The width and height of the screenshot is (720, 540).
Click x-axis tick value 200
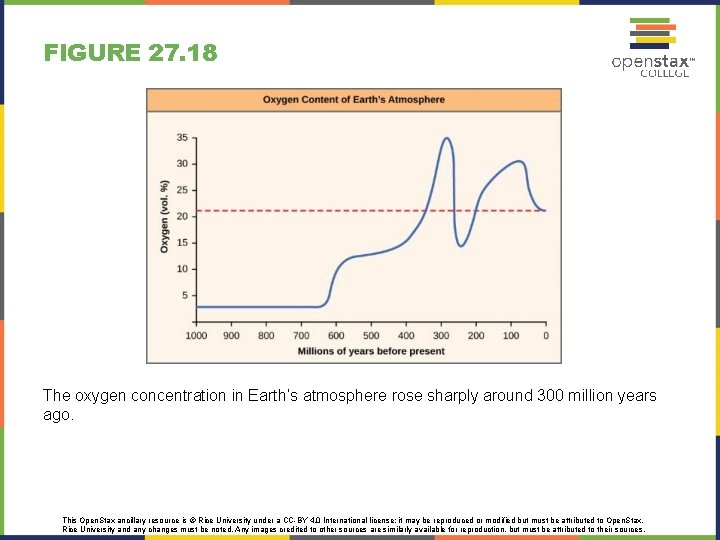pyautogui.click(x=476, y=336)
